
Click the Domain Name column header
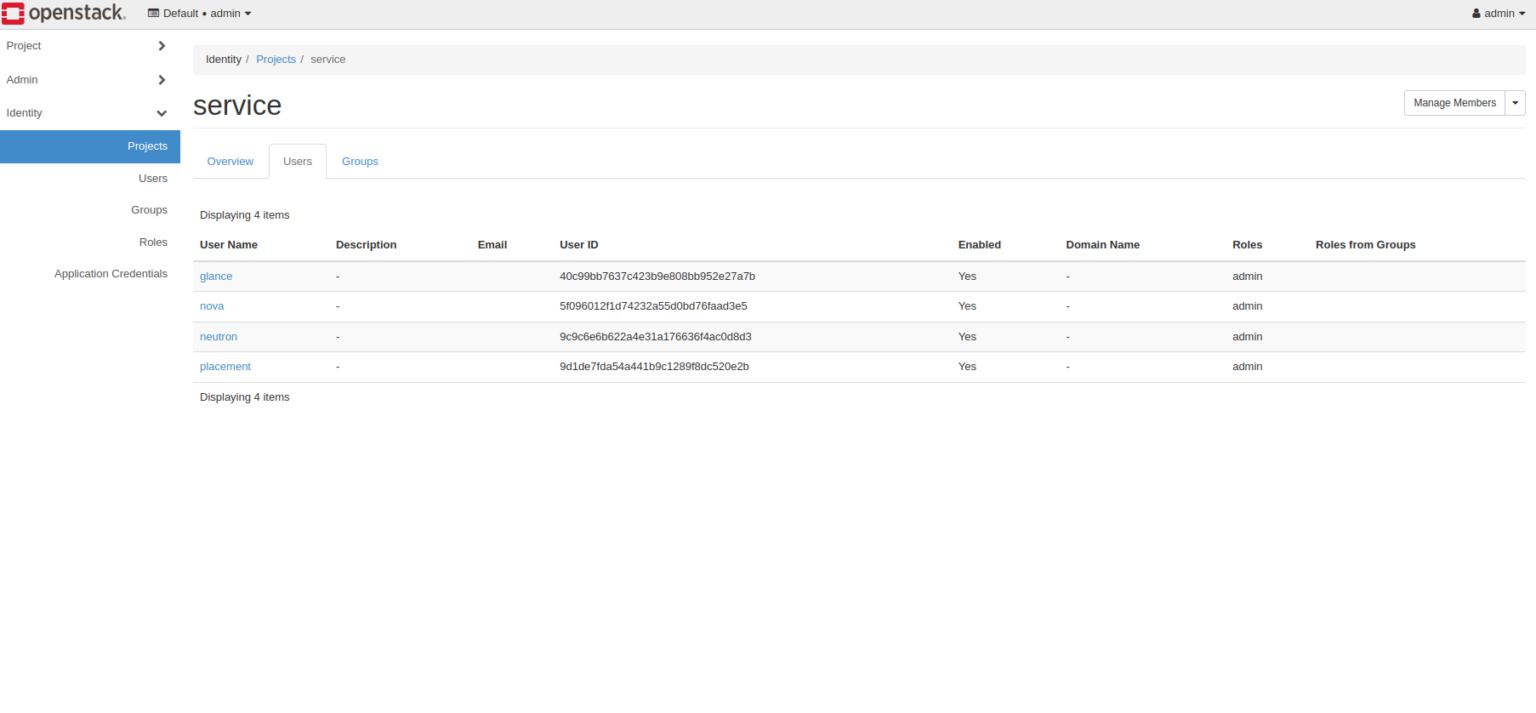(1103, 245)
